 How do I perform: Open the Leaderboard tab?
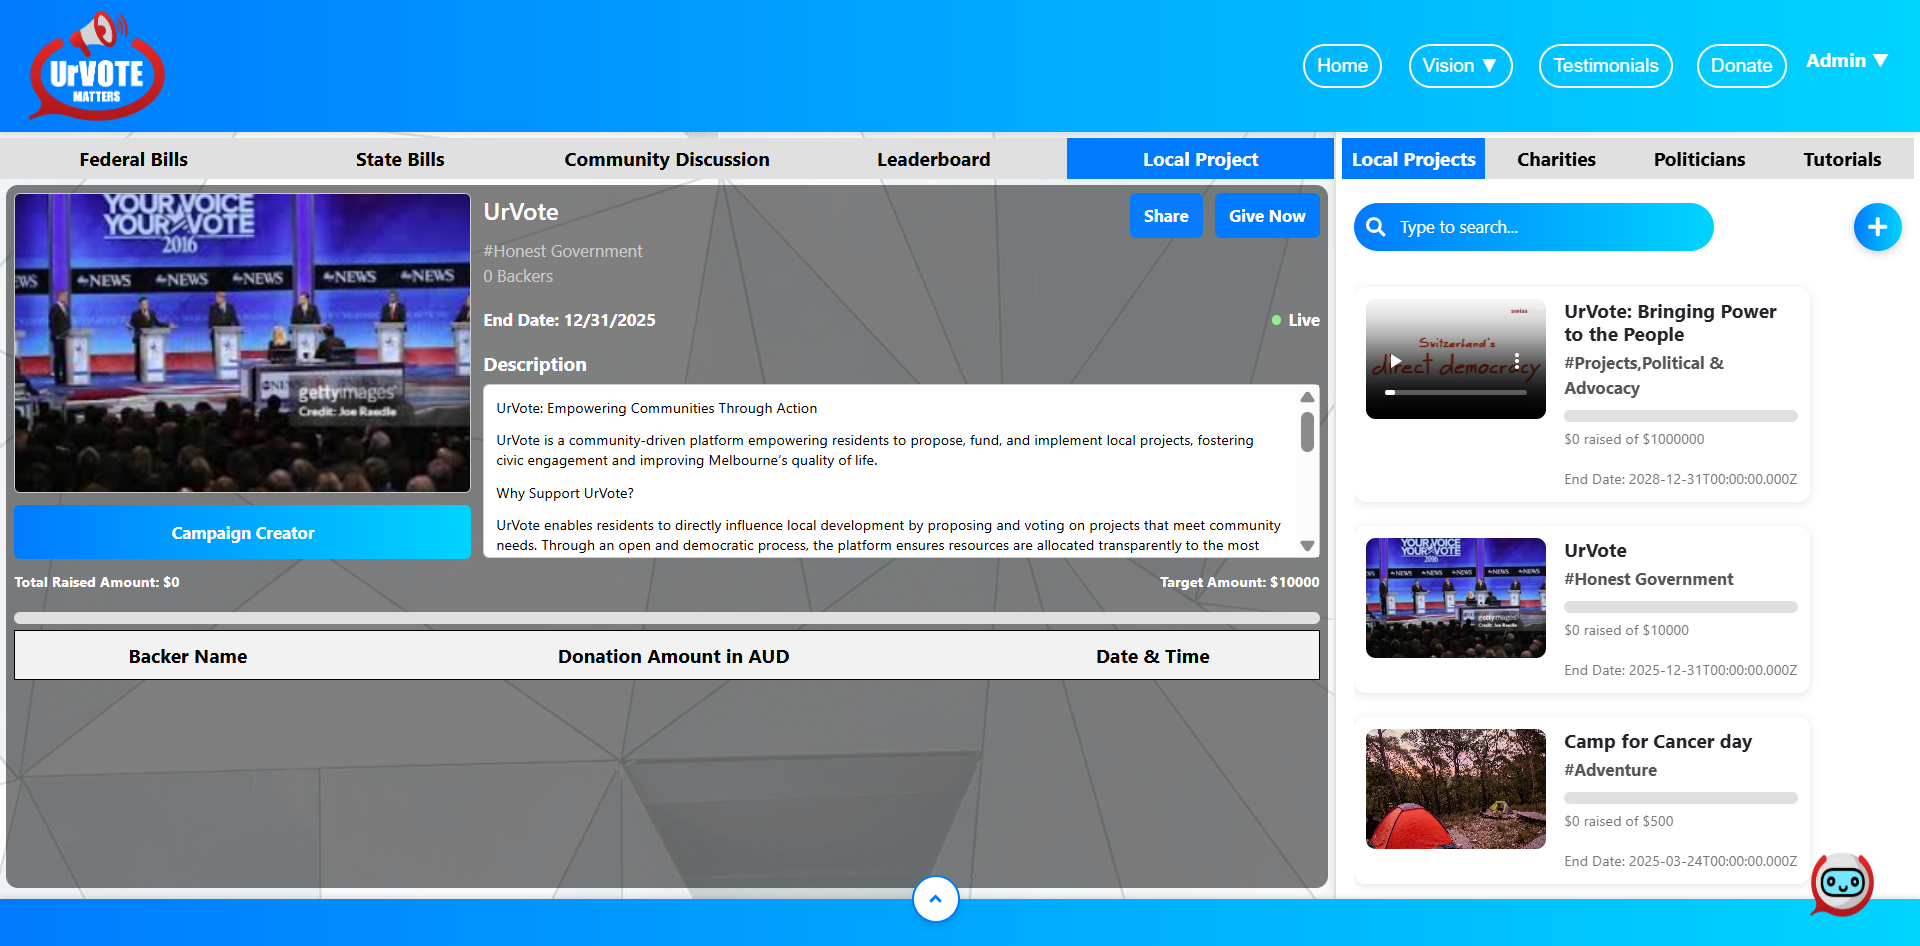click(933, 159)
